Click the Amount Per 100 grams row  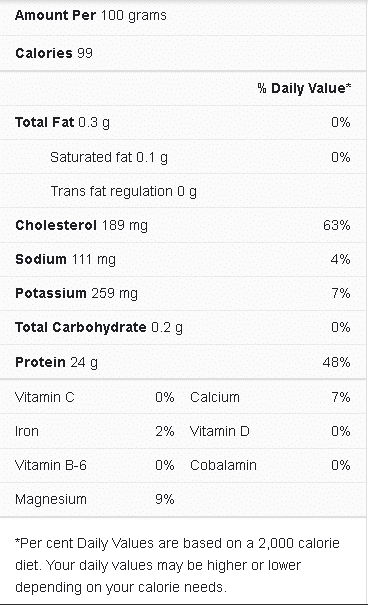tap(183, 16)
